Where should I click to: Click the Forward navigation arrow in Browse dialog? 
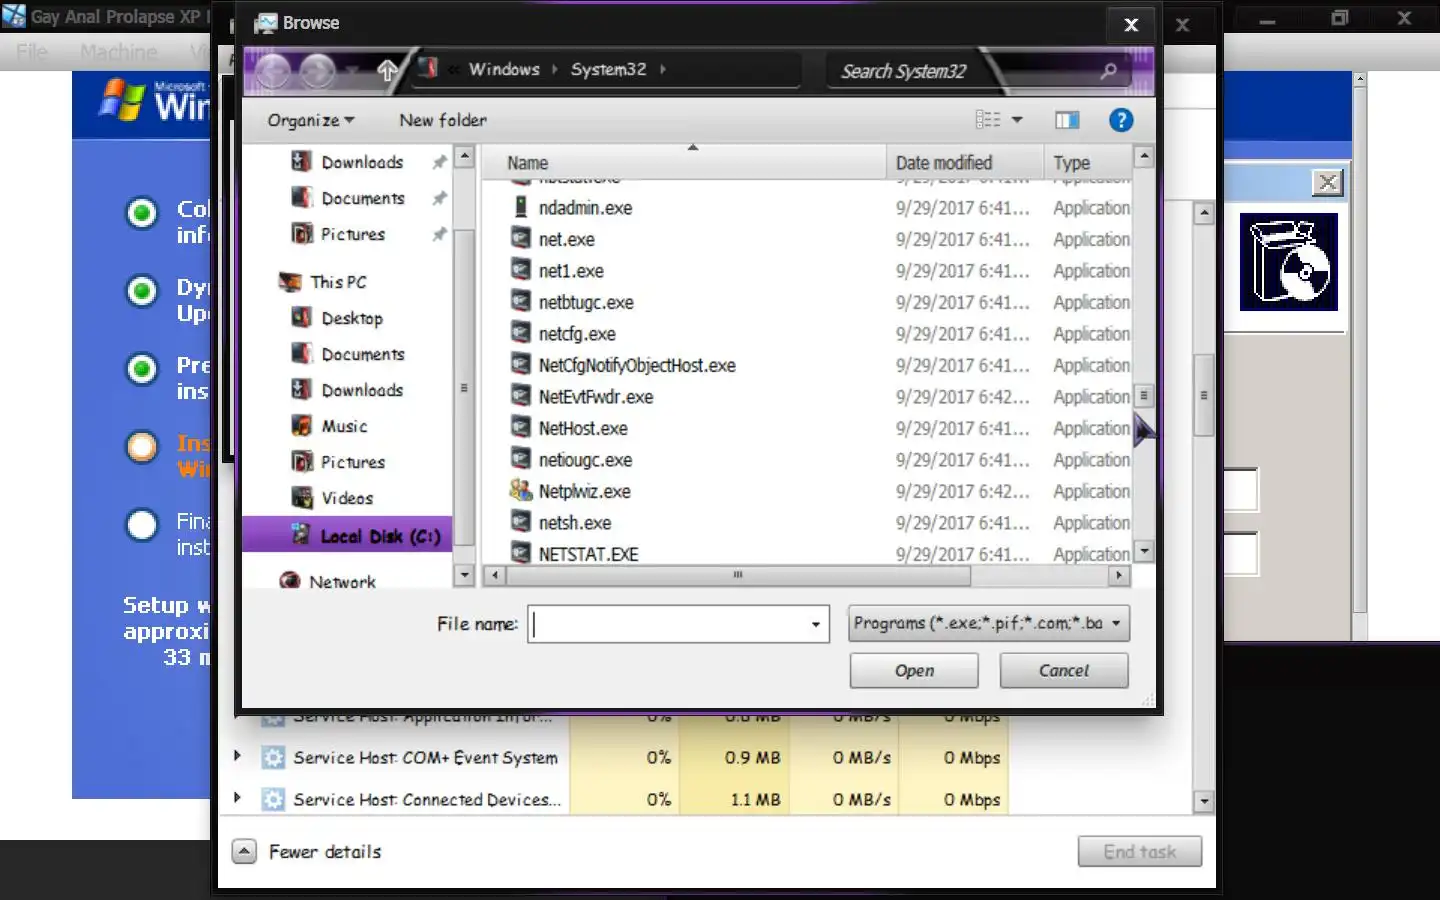(x=318, y=71)
